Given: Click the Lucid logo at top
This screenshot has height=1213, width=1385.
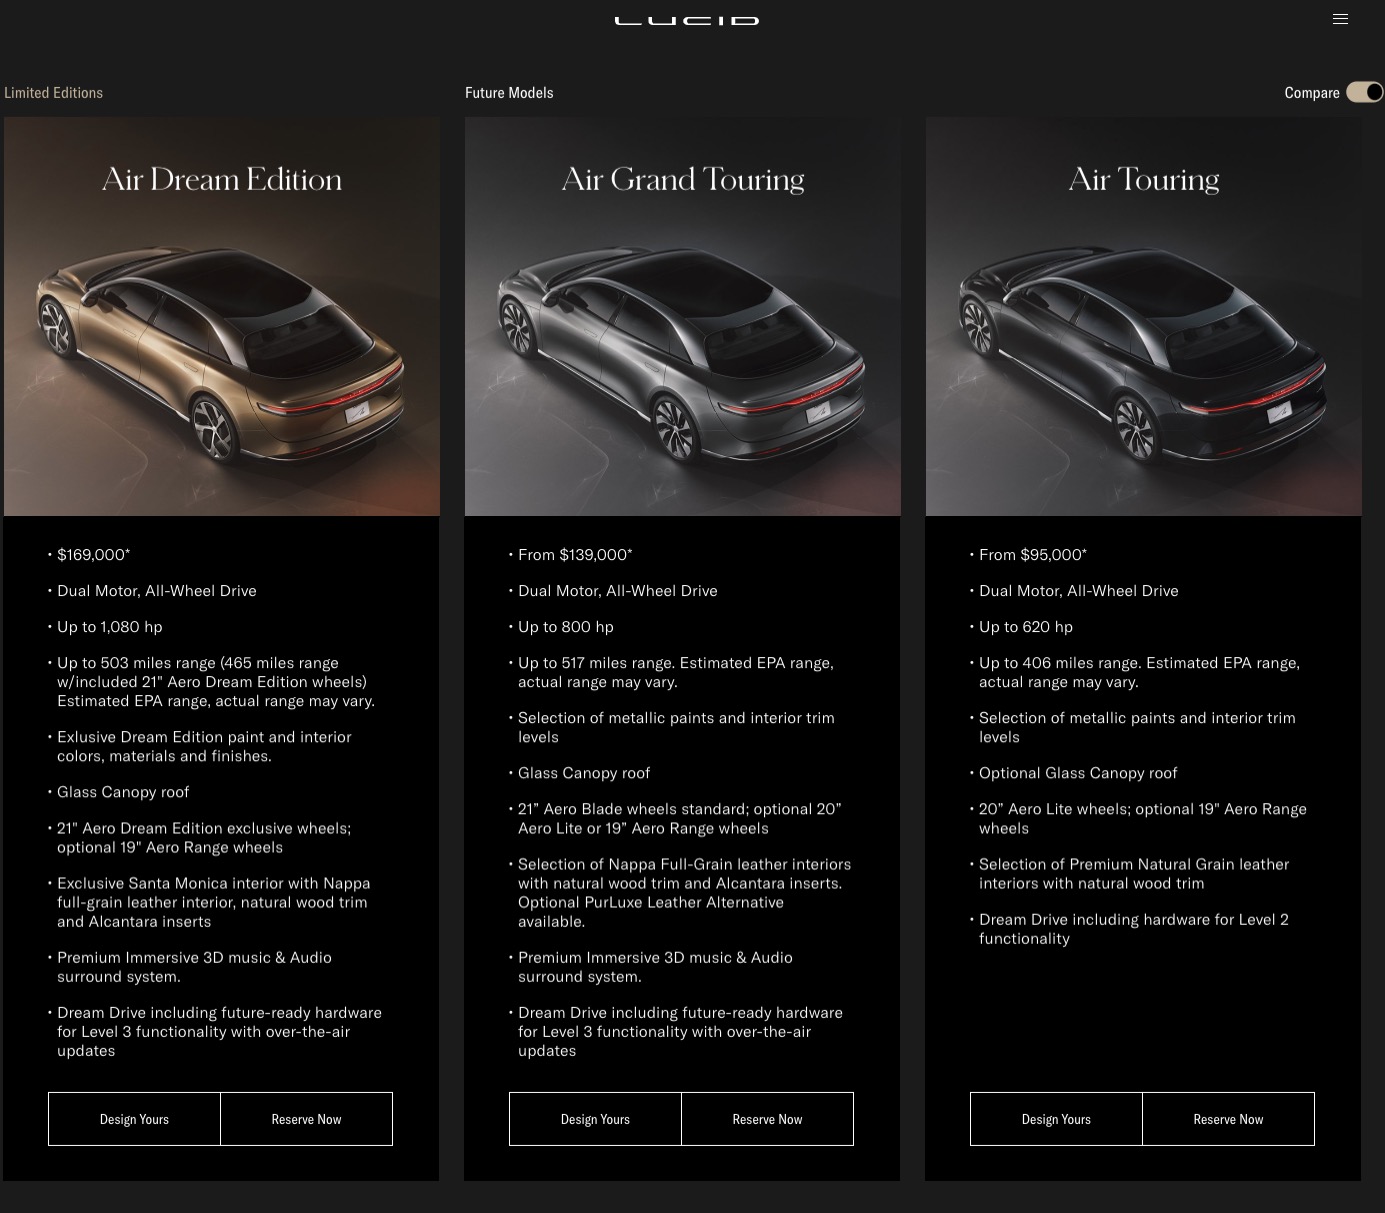Looking at the screenshot, I should (x=687, y=20).
